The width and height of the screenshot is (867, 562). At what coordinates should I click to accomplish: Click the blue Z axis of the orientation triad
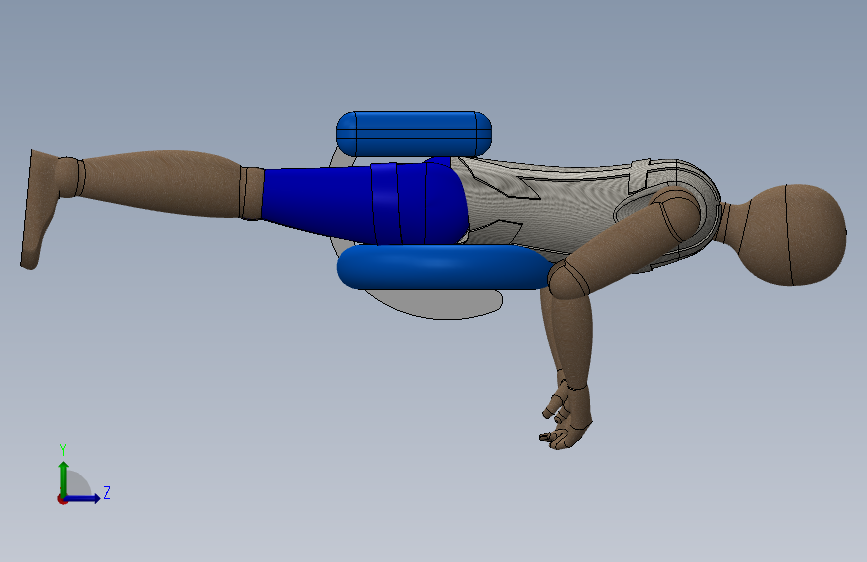click(83, 498)
